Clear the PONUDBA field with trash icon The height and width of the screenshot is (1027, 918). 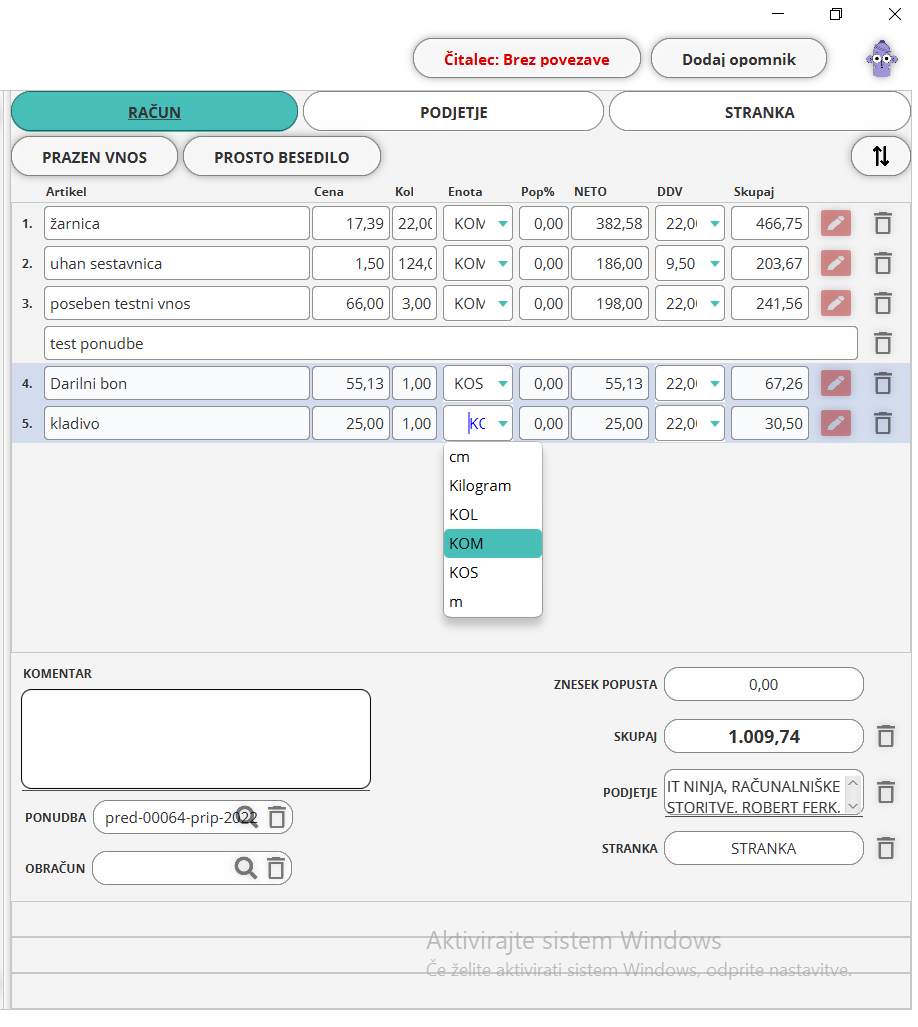click(277, 817)
